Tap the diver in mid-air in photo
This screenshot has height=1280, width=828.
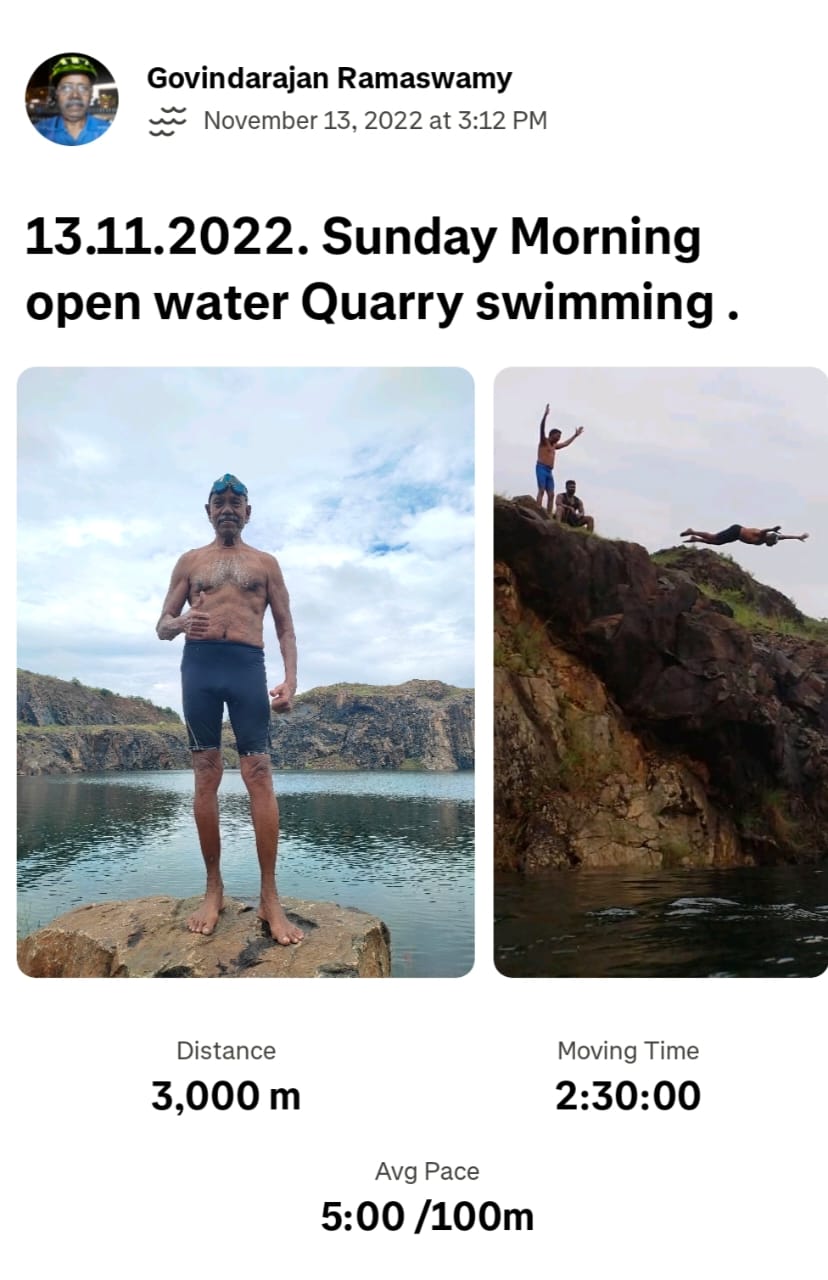pyautogui.click(x=744, y=535)
